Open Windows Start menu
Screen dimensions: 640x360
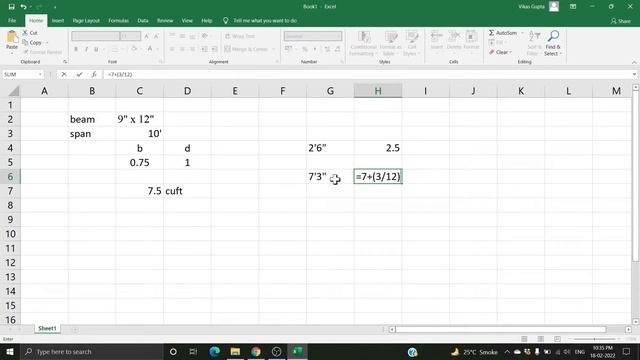10,351
